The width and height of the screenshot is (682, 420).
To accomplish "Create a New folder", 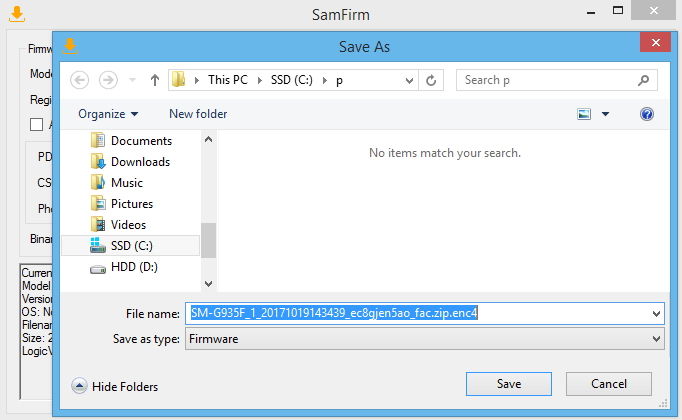I will pyautogui.click(x=198, y=114).
